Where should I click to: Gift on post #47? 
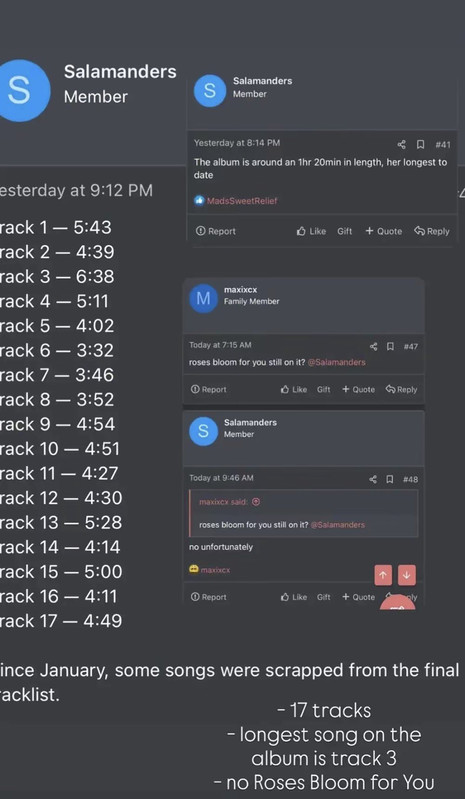pyautogui.click(x=323, y=389)
